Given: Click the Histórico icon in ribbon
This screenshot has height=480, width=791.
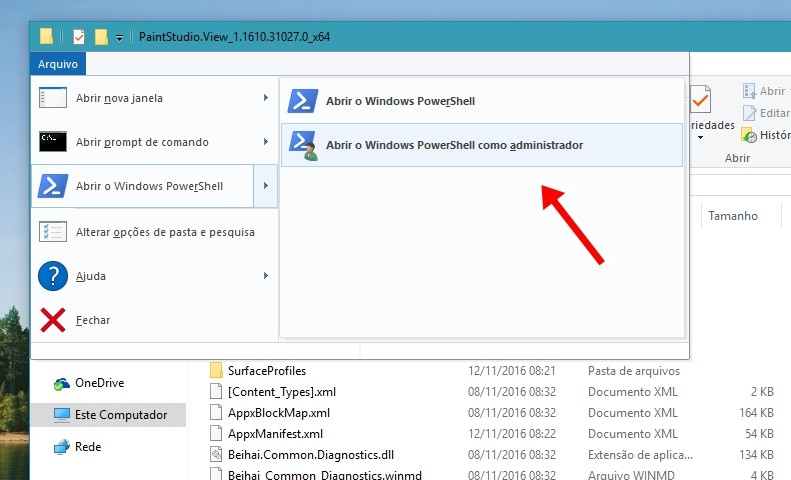Looking at the screenshot, I should 749,135.
